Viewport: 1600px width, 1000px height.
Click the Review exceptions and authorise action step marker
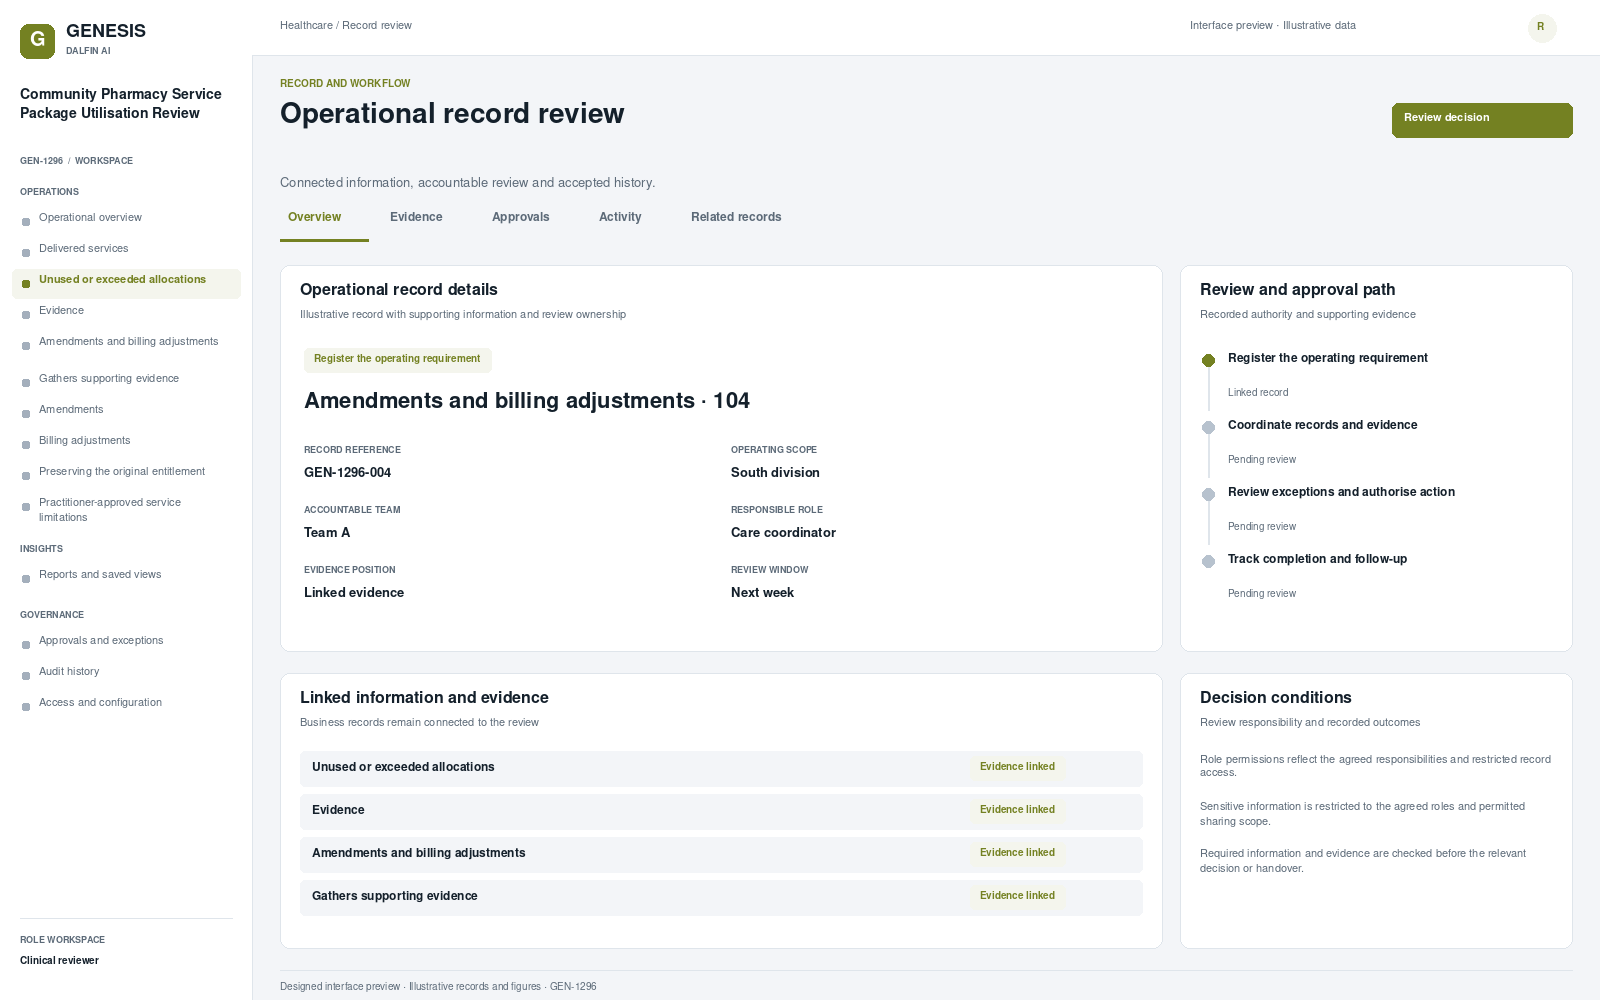1208,494
